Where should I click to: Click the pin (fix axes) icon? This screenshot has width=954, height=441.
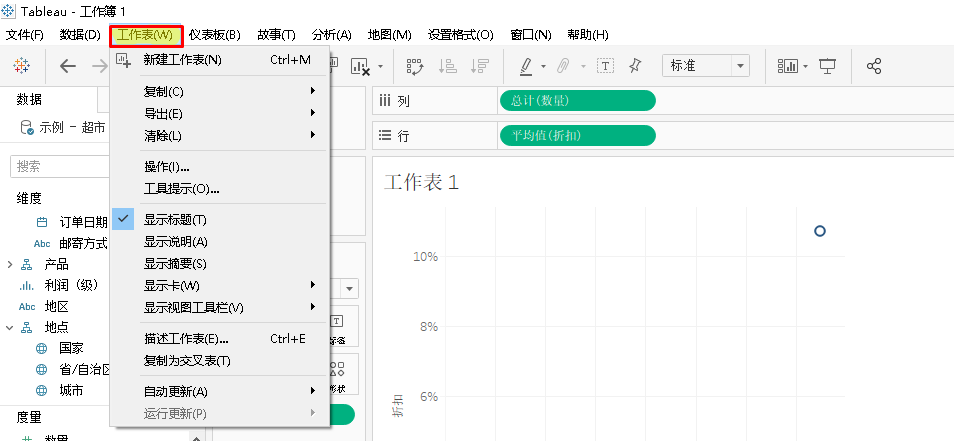click(634, 66)
